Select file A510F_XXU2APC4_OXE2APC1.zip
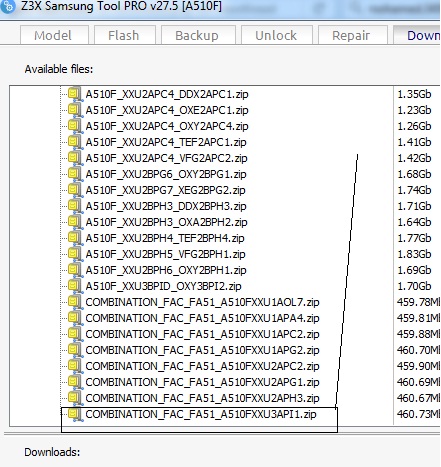 click(x=167, y=110)
